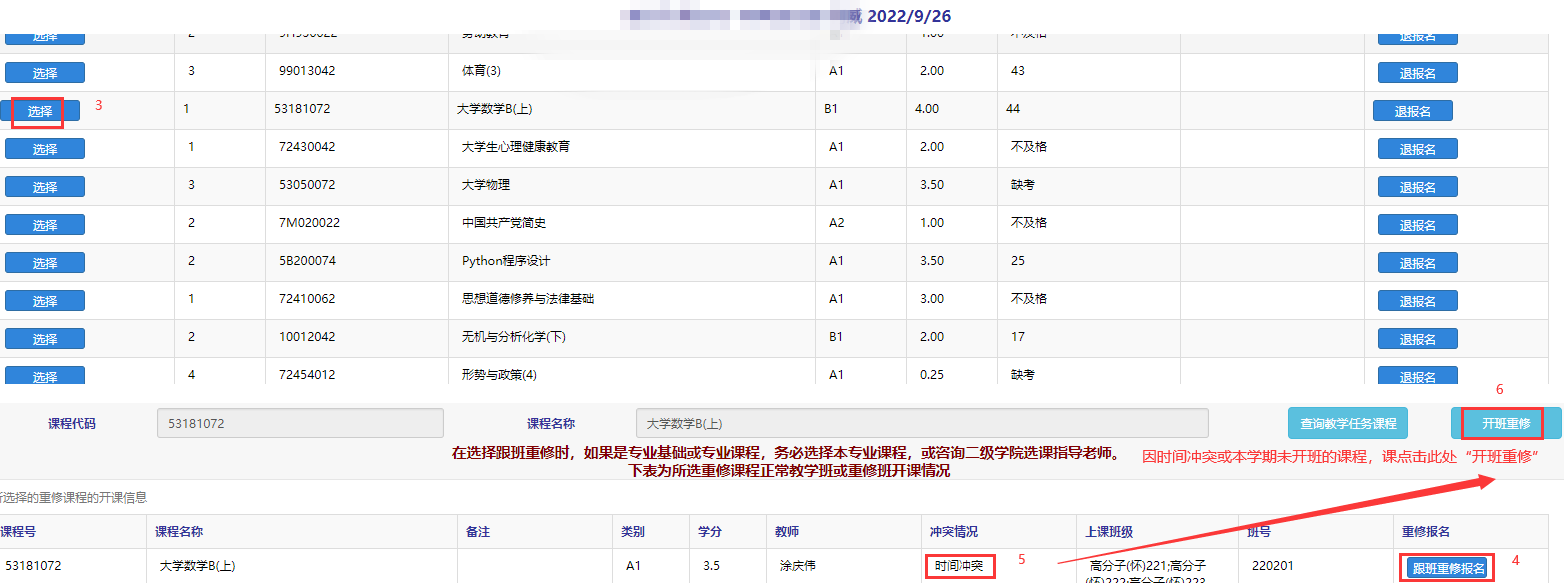Image resolution: width=1564 pixels, height=583 pixels.
Task: Withdraw from 大学数学B(上) using 退报名
Action: (1412, 111)
